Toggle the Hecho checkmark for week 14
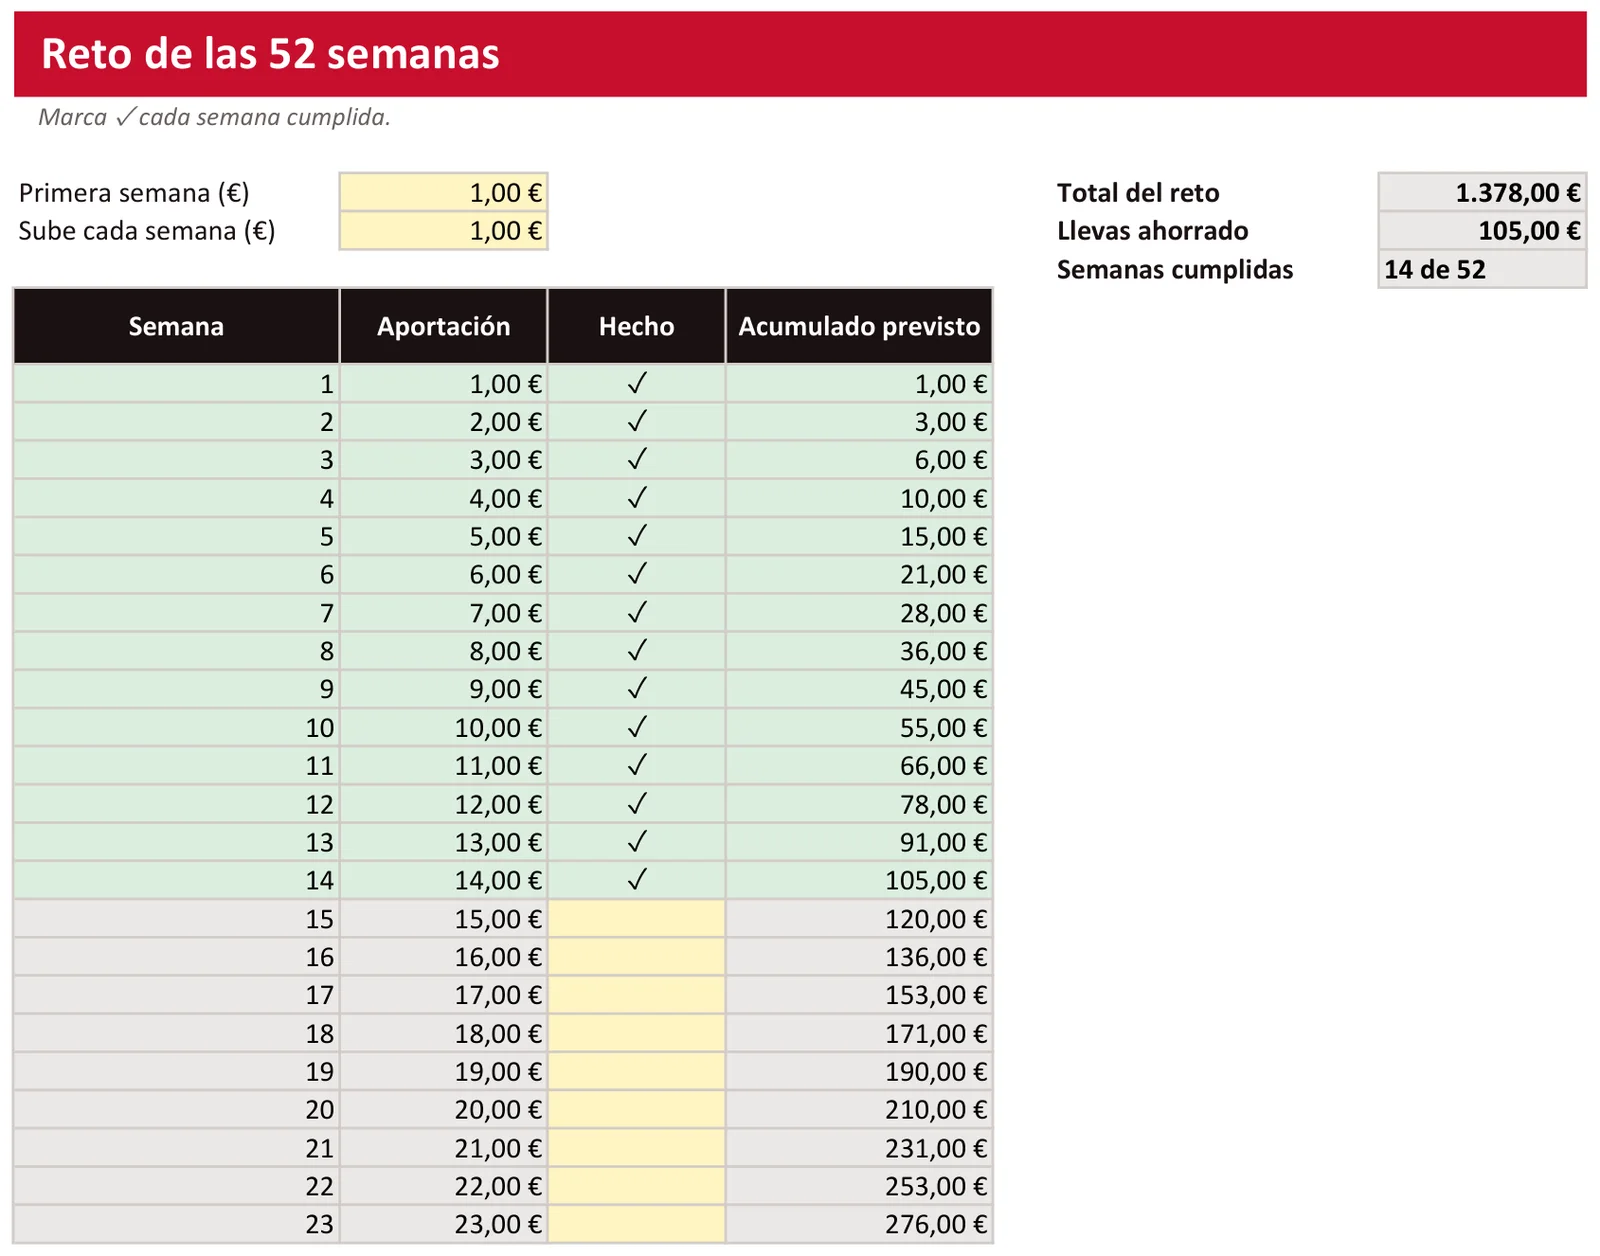Viewport: 1600px width, 1256px height. (637, 880)
